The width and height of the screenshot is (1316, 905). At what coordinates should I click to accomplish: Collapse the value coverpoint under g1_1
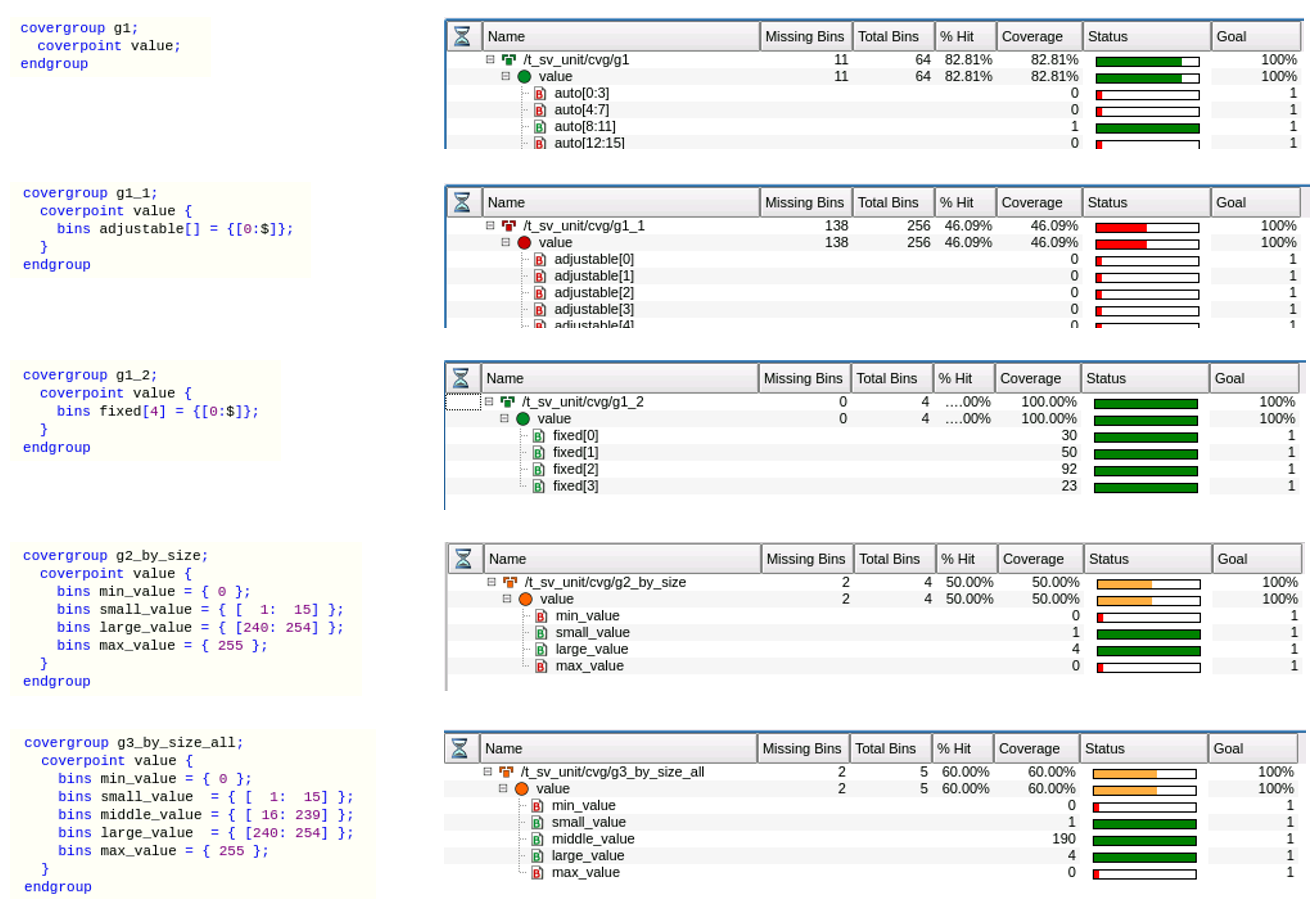[506, 243]
